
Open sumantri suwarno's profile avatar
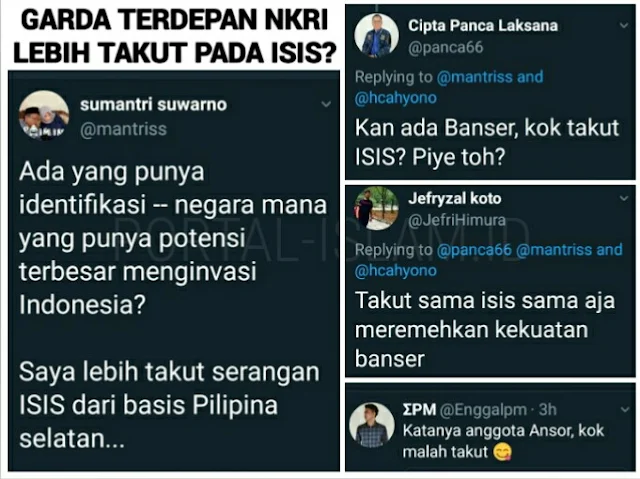44,116
